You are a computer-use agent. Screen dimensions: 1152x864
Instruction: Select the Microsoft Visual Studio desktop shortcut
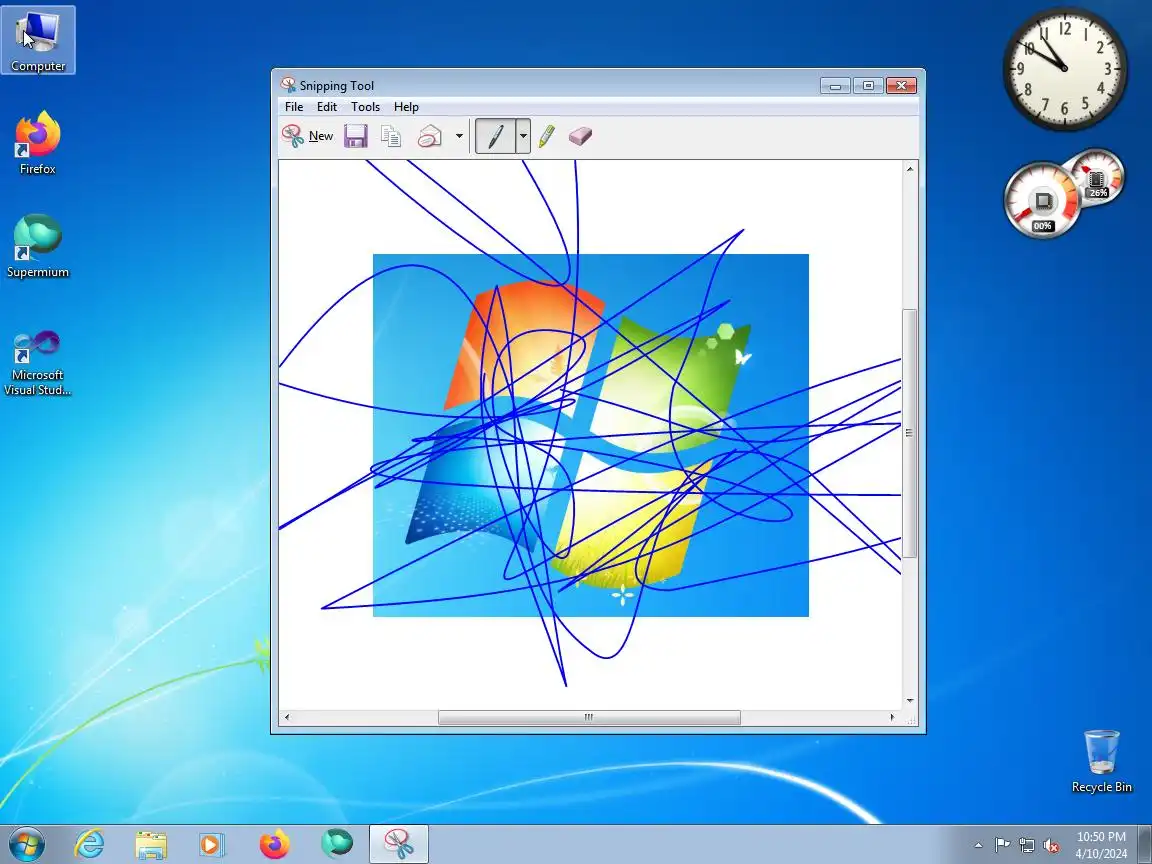37,362
